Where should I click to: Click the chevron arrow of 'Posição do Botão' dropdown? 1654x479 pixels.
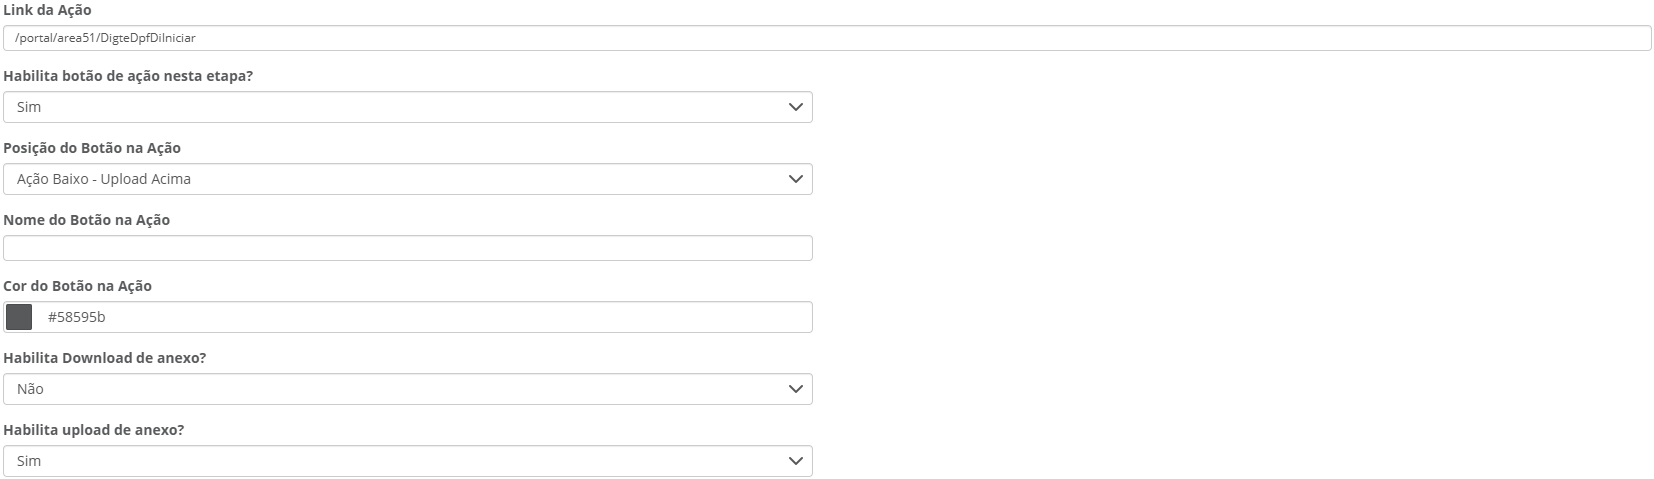pyautogui.click(x=795, y=179)
